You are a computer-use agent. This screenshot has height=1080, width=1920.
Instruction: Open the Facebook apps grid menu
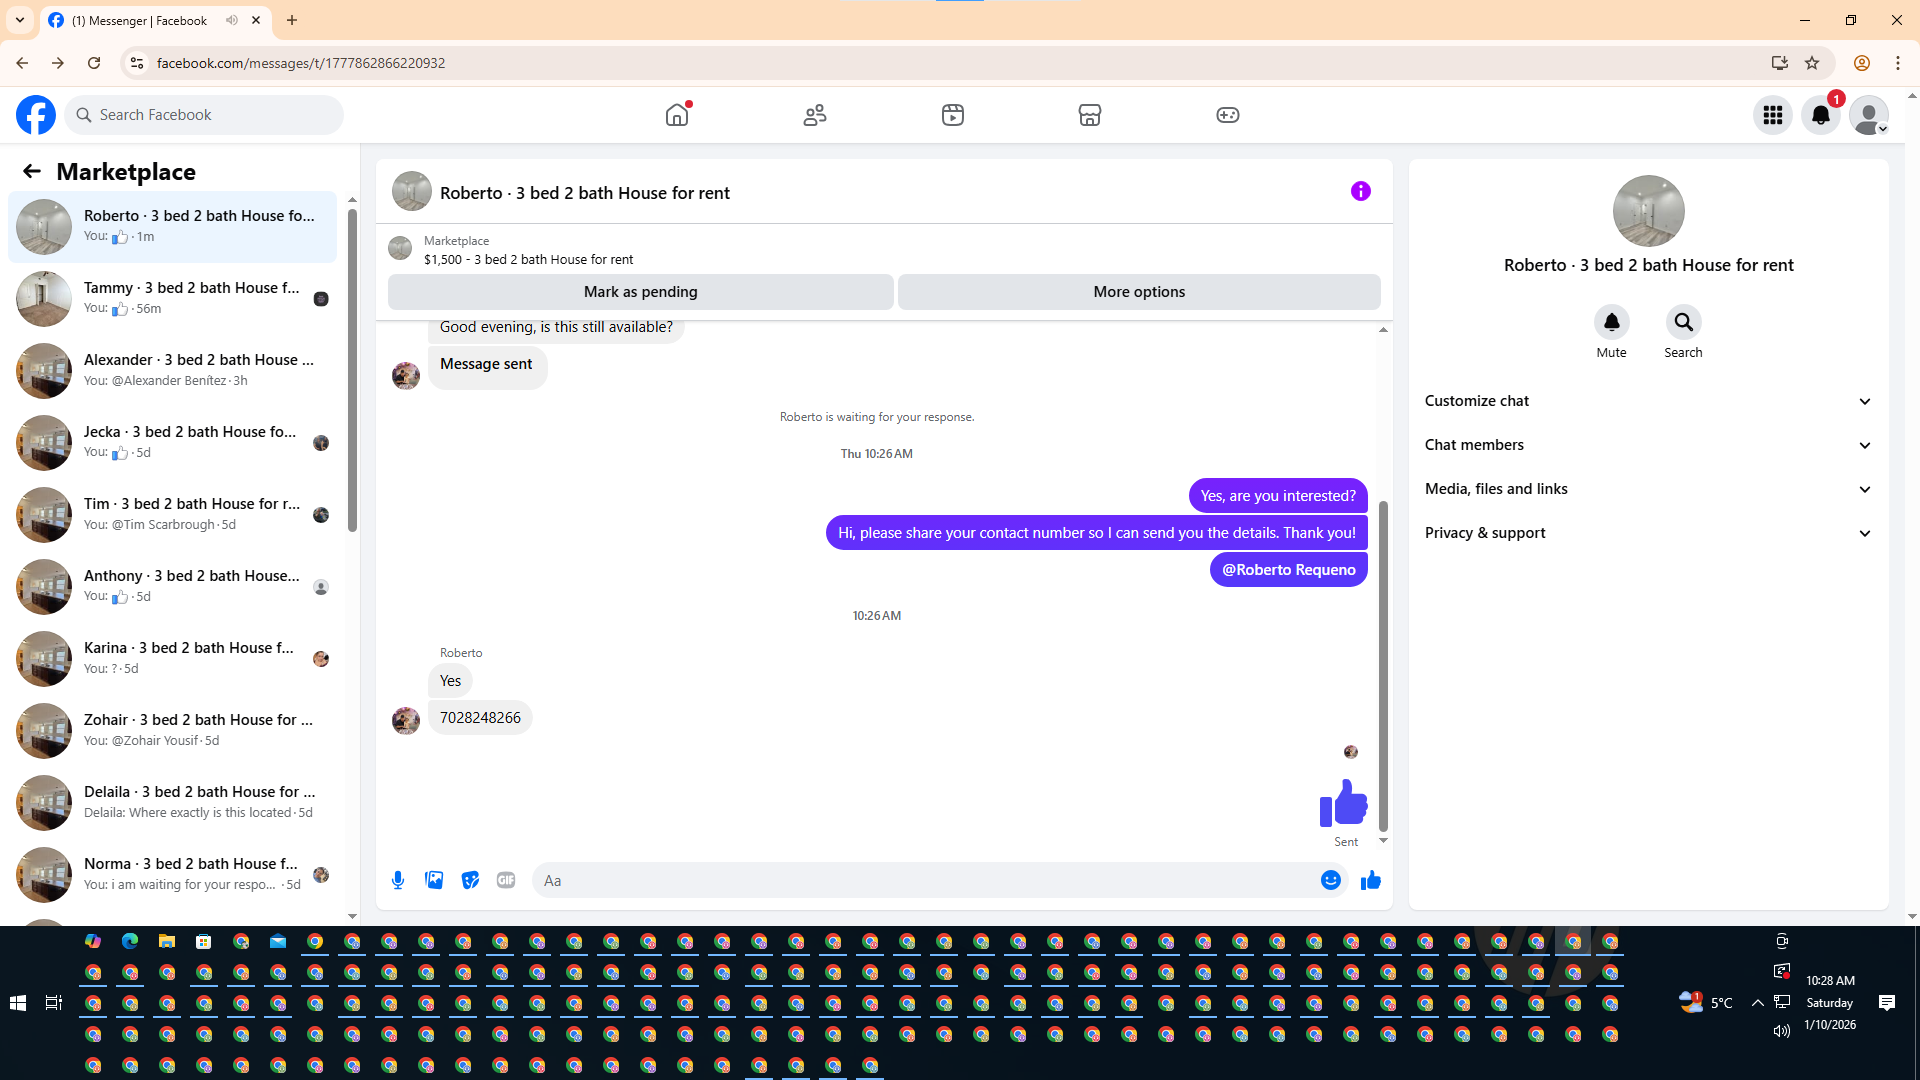click(x=1773, y=115)
